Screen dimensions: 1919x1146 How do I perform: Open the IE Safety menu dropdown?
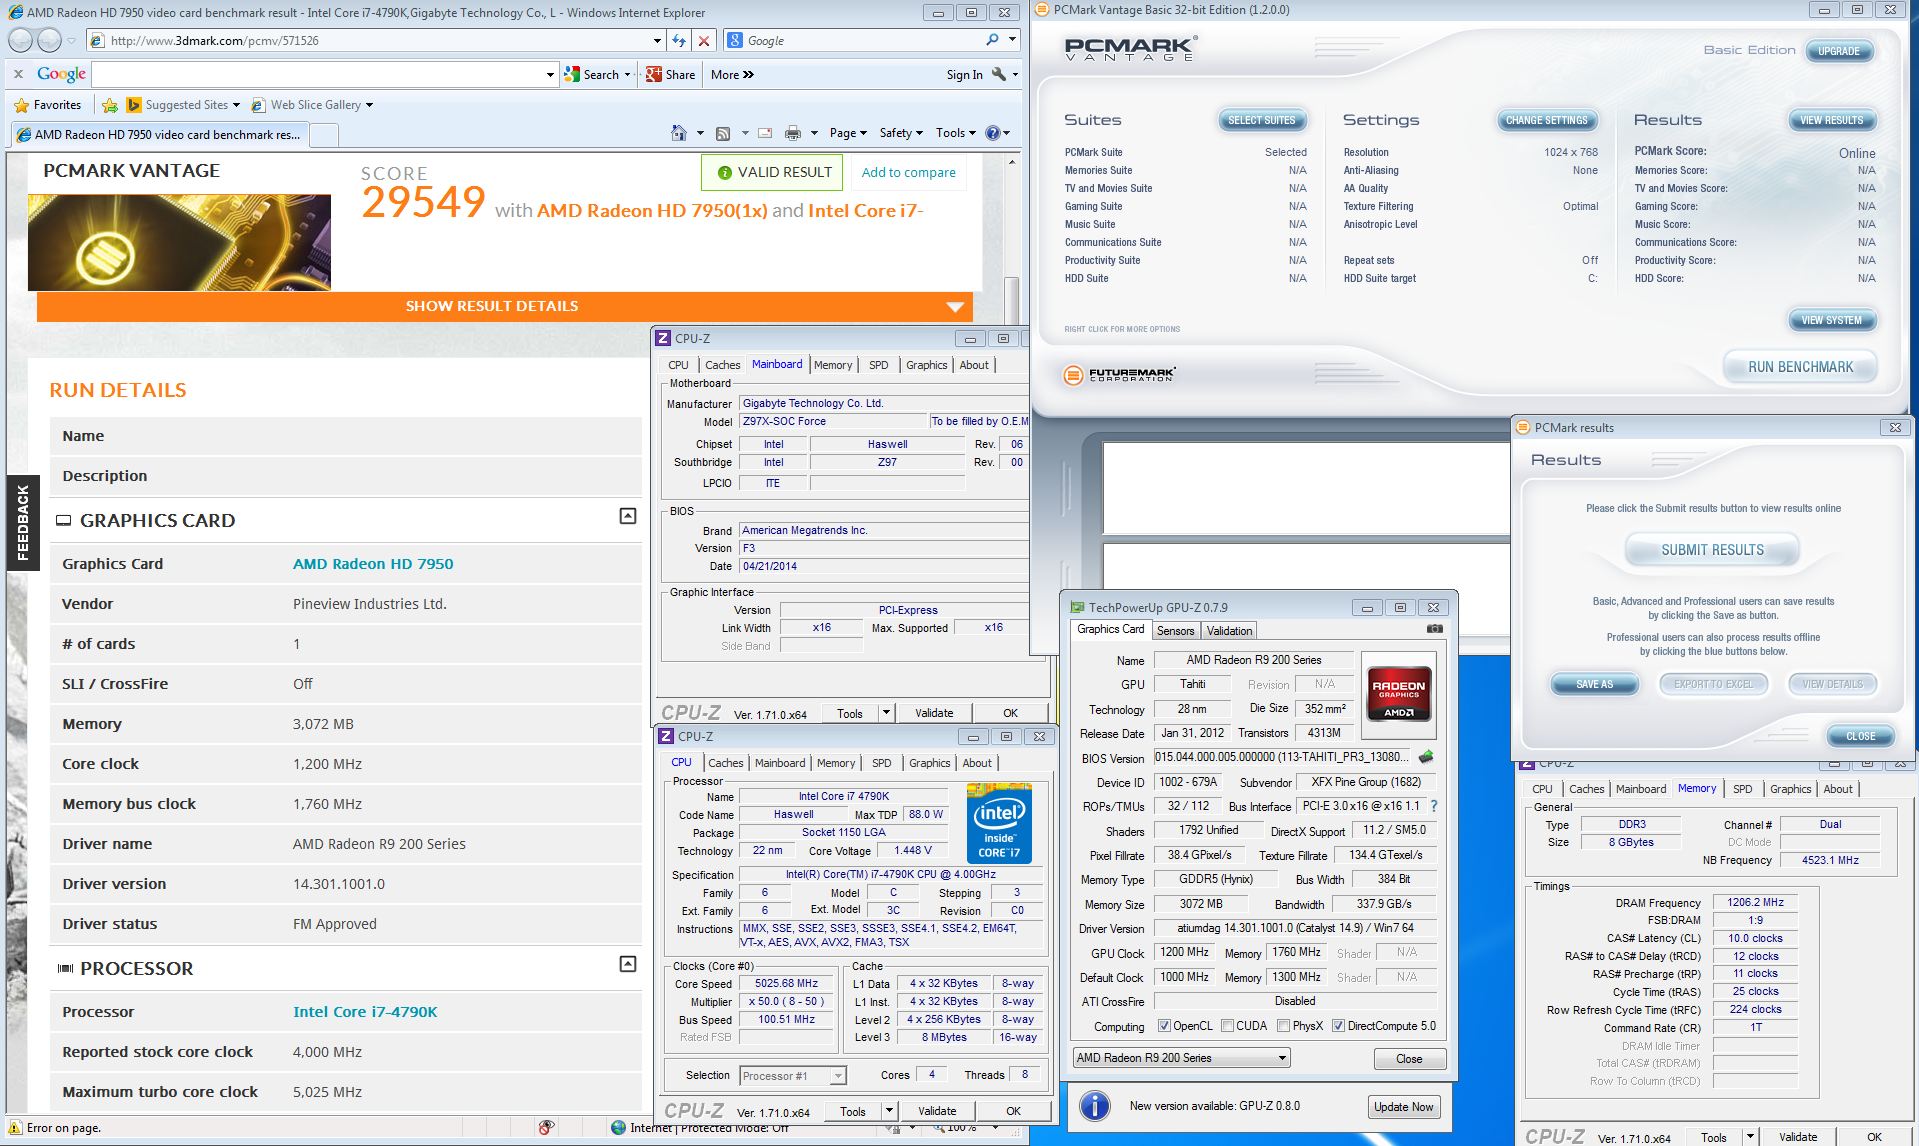pos(901,133)
